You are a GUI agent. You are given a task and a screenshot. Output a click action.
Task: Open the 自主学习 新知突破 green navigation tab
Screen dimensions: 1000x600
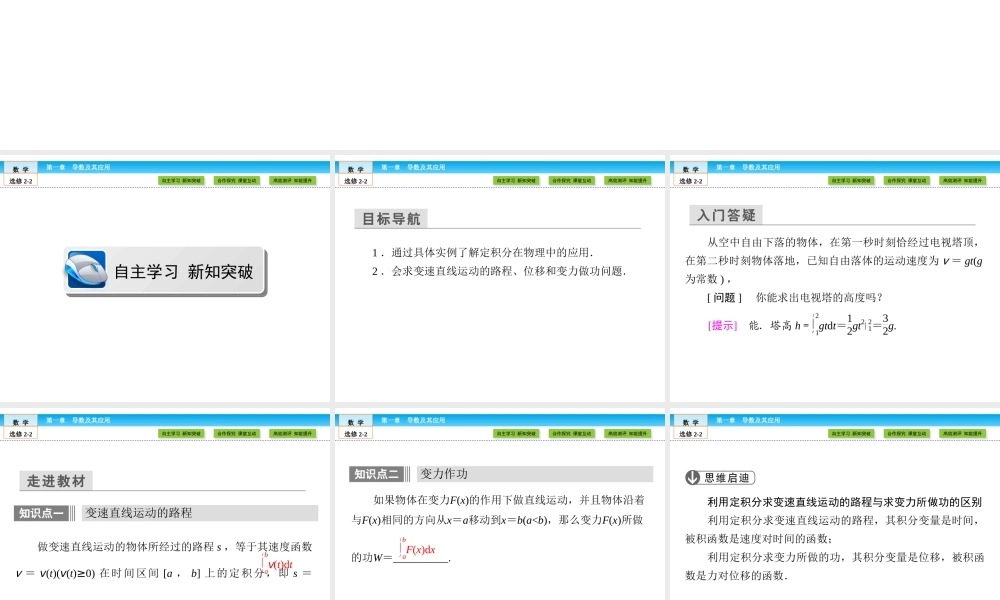point(180,180)
